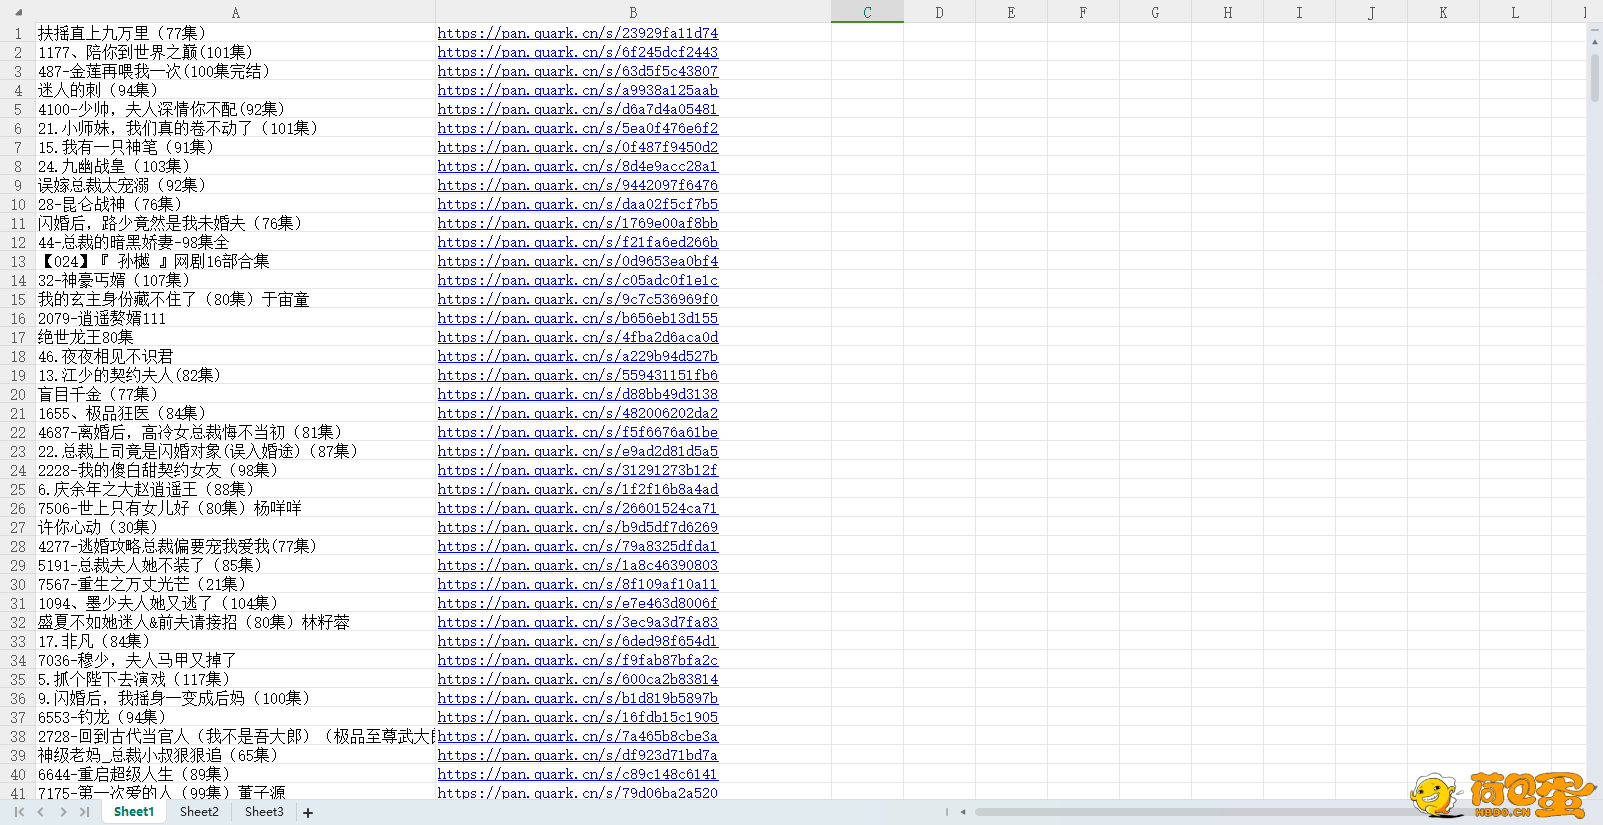Viewport: 1603px width, 825px height.
Task: Select cell '6644-重启超级人生（89集）'
Action: pyautogui.click(x=235, y=774)
